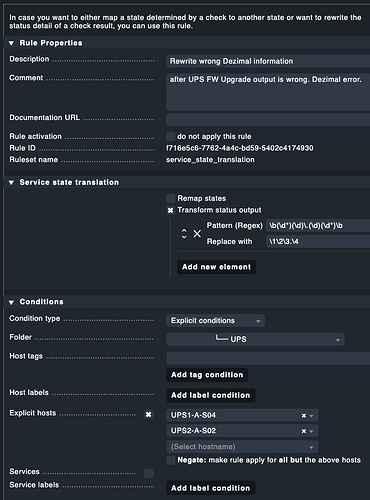Image resolution: width=370 pixels, height=500 pixels.
Task: Collapse the Conditions section
Action: (11, 302)
